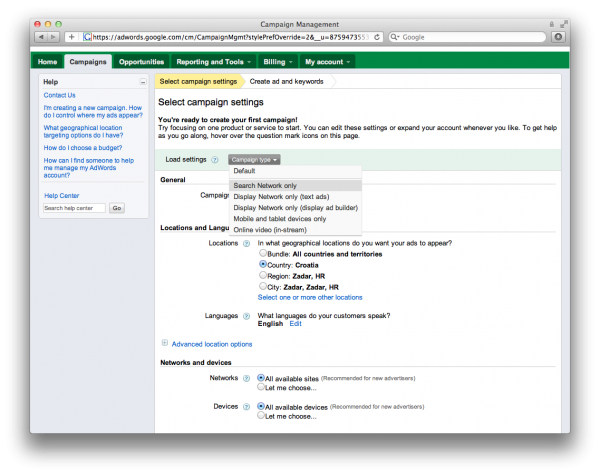The height and width of the screenshot is (475, 600).
Task: Open help icon next to Devices
Action: (x=246, y=407)
